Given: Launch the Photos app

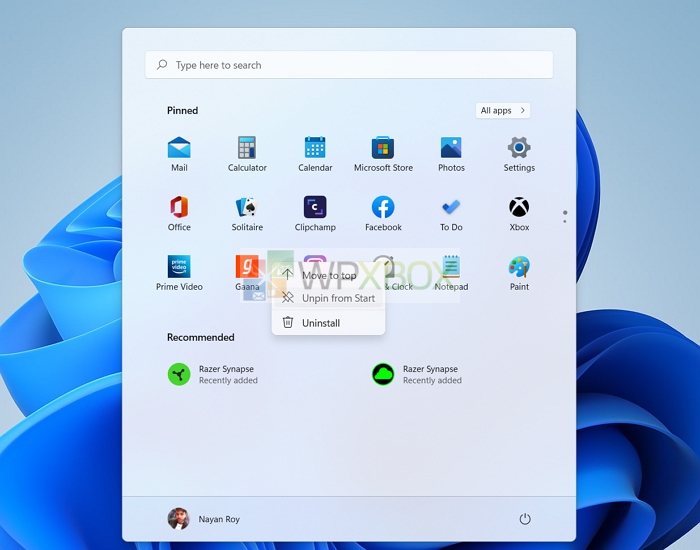Looking at the screenshot, I should click(x=451, y=154).
